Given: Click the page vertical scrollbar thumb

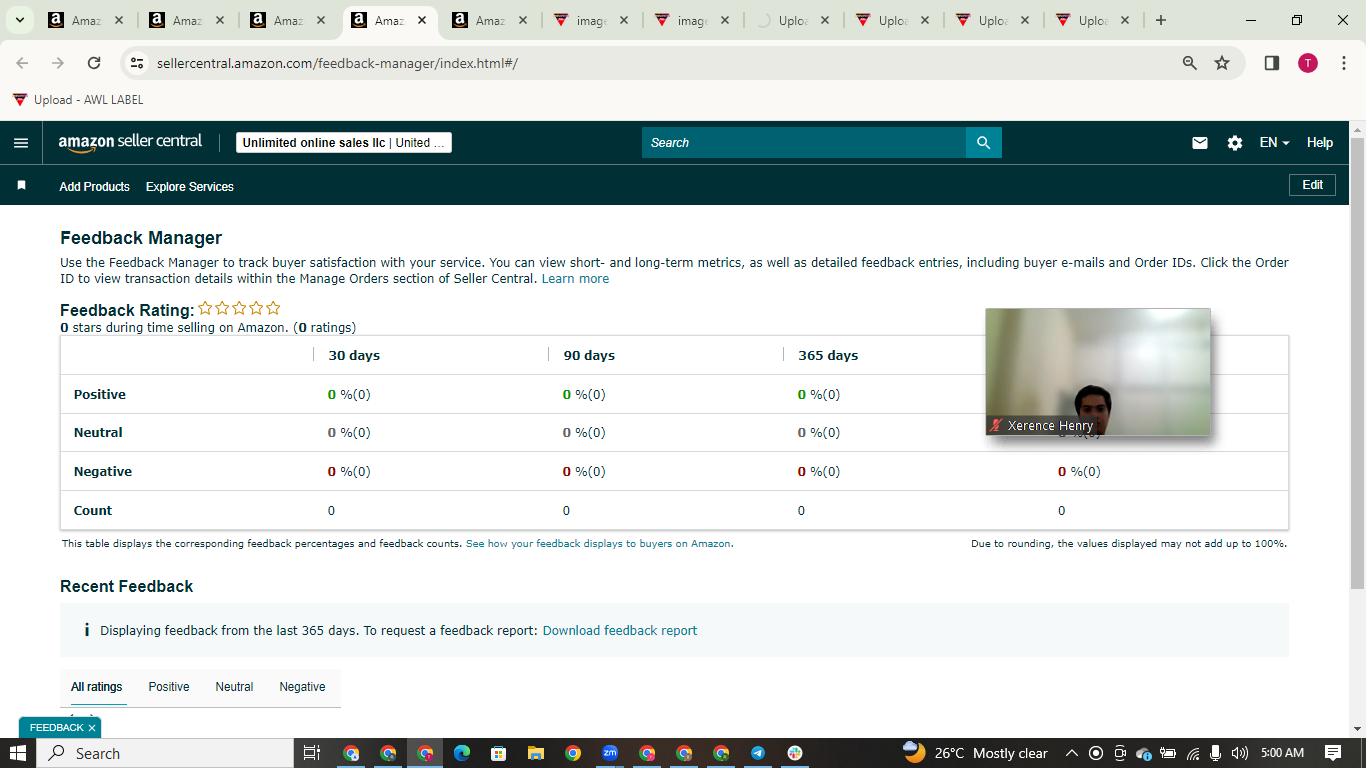Looking at the screenshot, I should 1357,363.
